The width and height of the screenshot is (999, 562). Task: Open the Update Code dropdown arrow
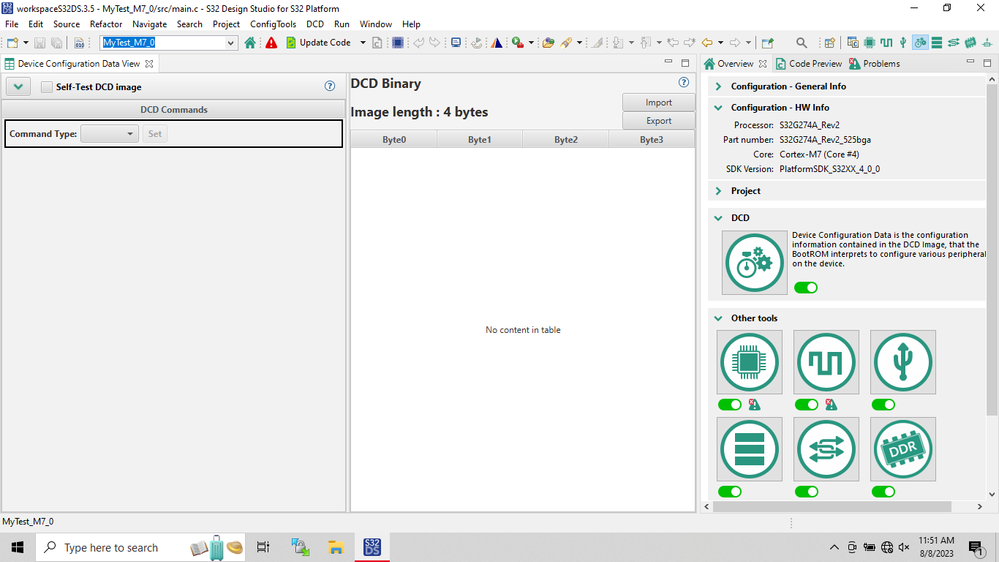click(x=363, y=43)
